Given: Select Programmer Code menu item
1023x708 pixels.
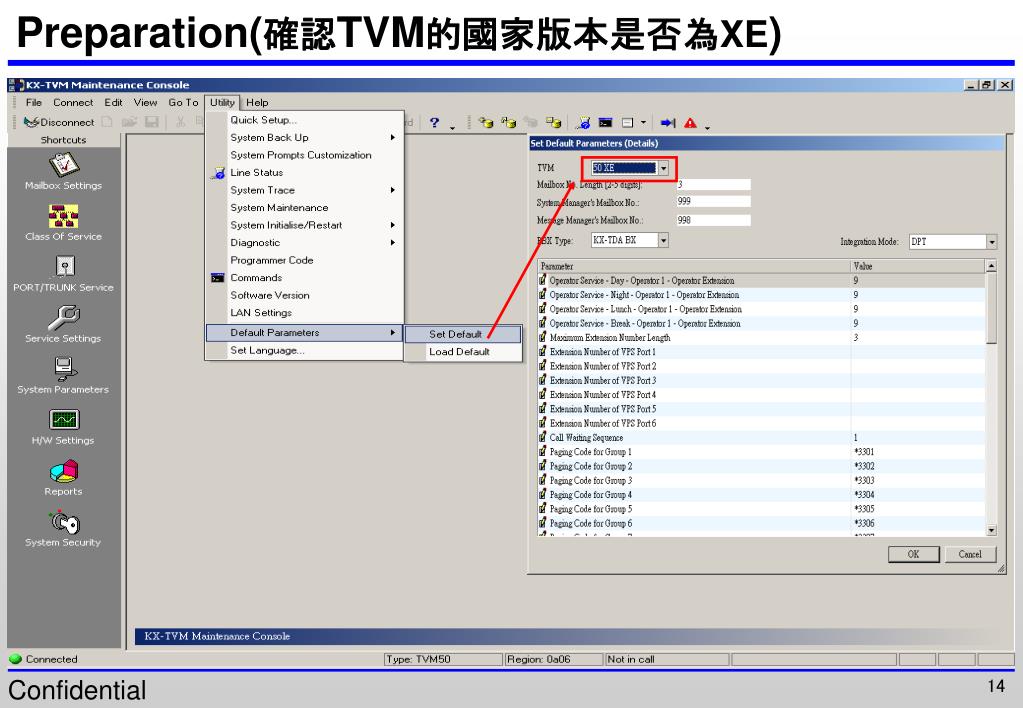Looking at the screenshot, I should (305, 260).
